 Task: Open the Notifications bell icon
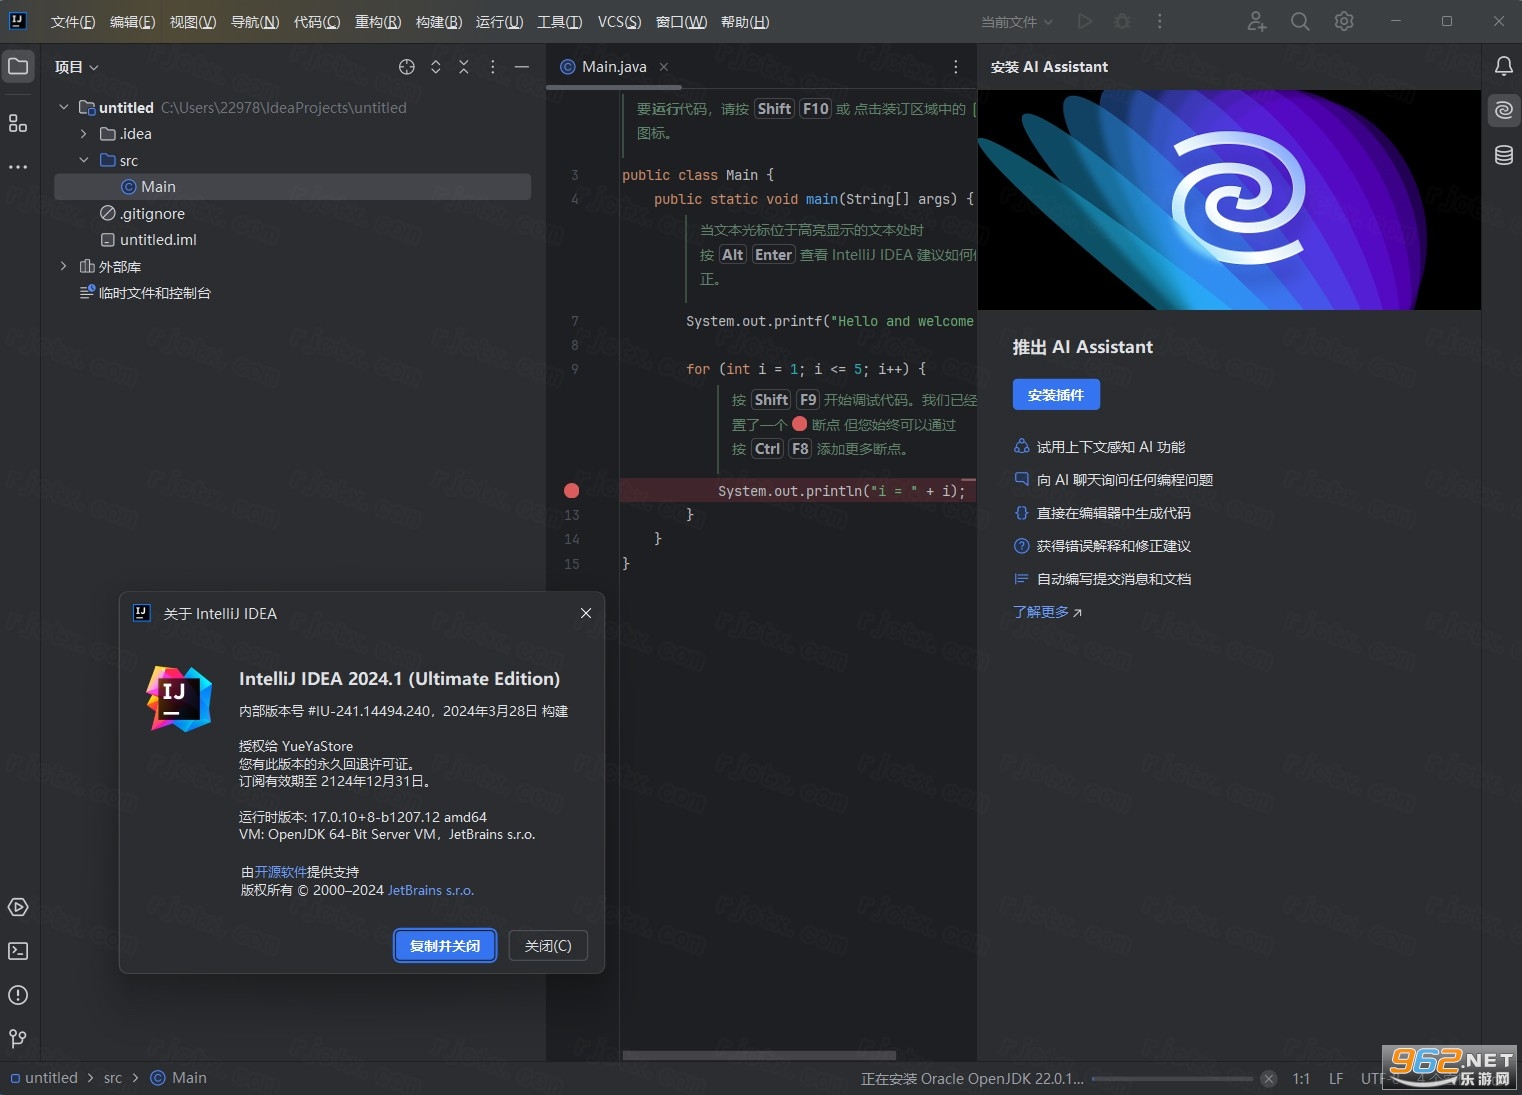(1503, 66)
